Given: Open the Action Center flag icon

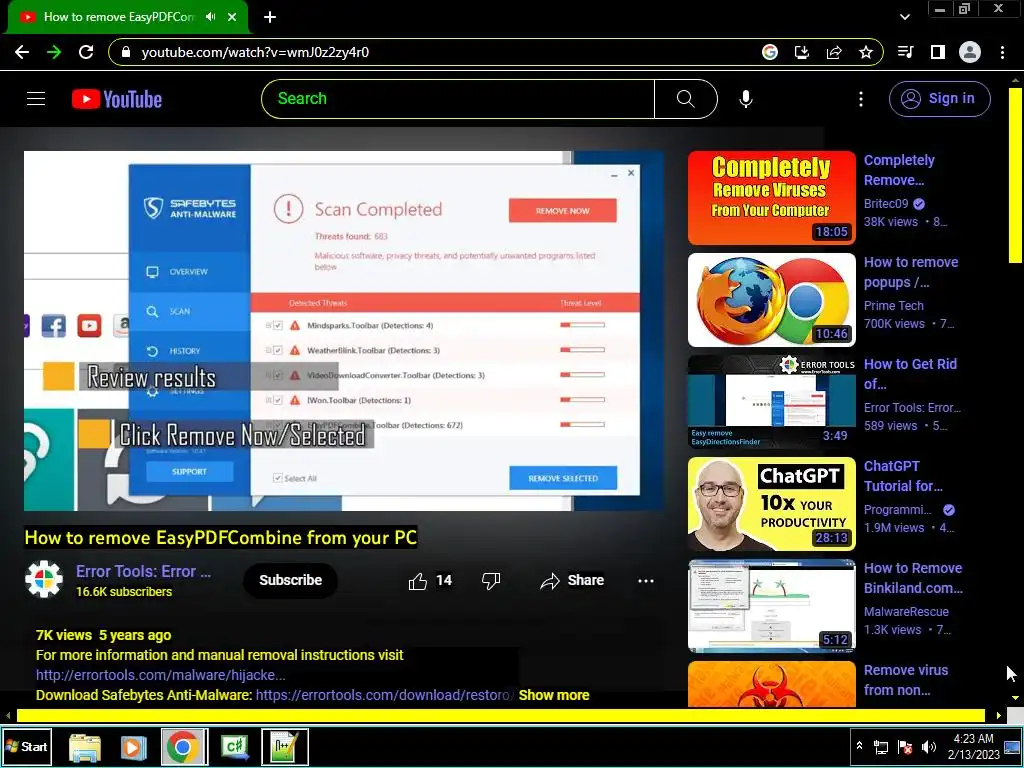Looking at the screenshot, I should [x=904, y=746].
